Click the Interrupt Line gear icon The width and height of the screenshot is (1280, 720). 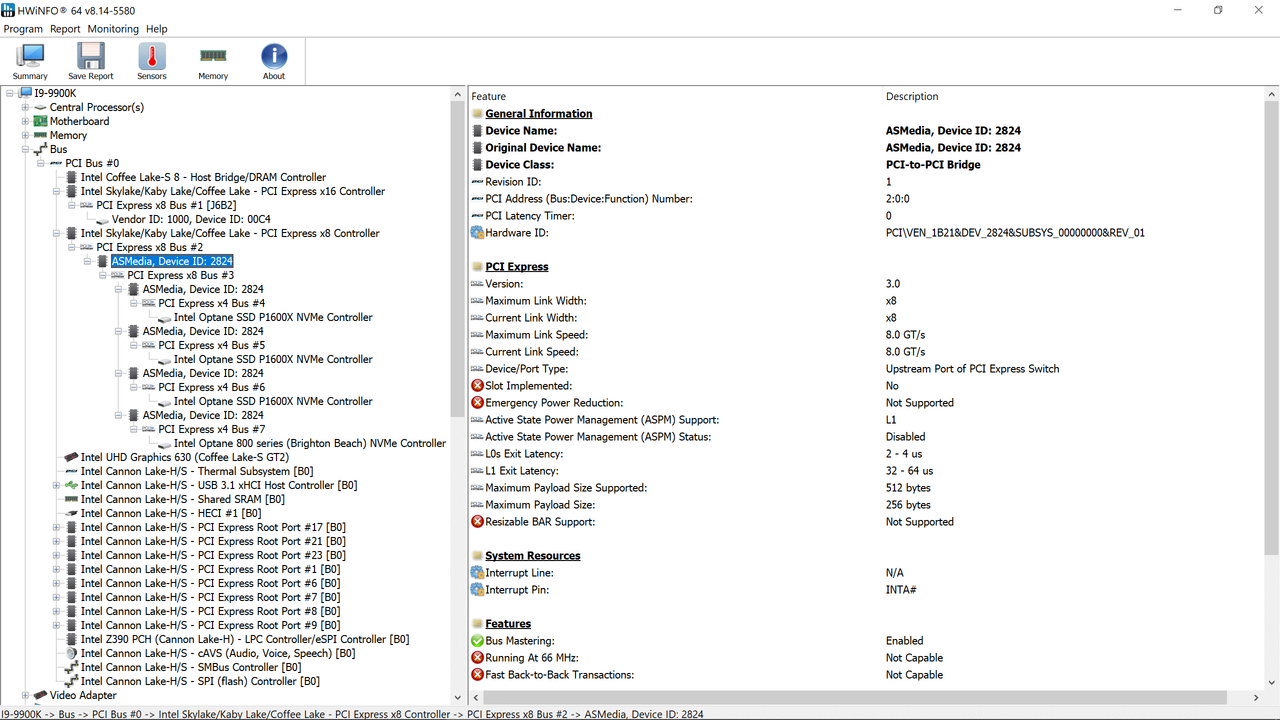477,573
